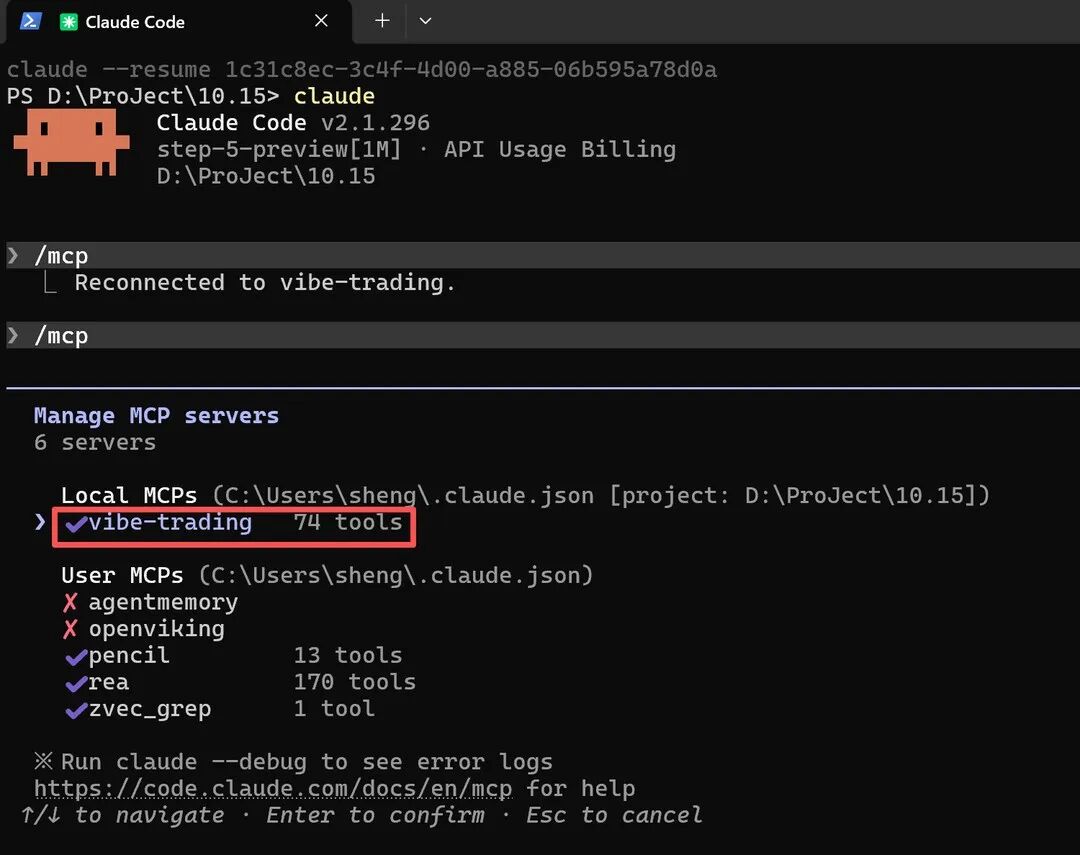Click the 'User MCPs' section header

122,575
